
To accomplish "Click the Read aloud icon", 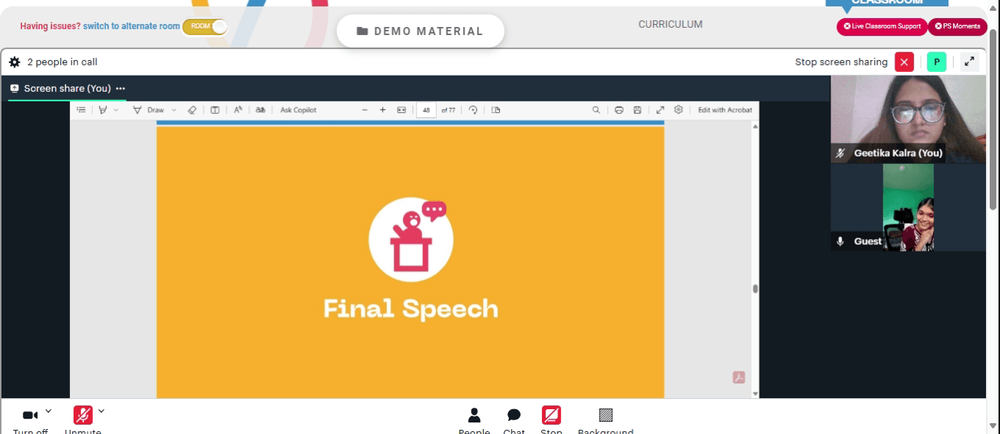I will [237, 110].
